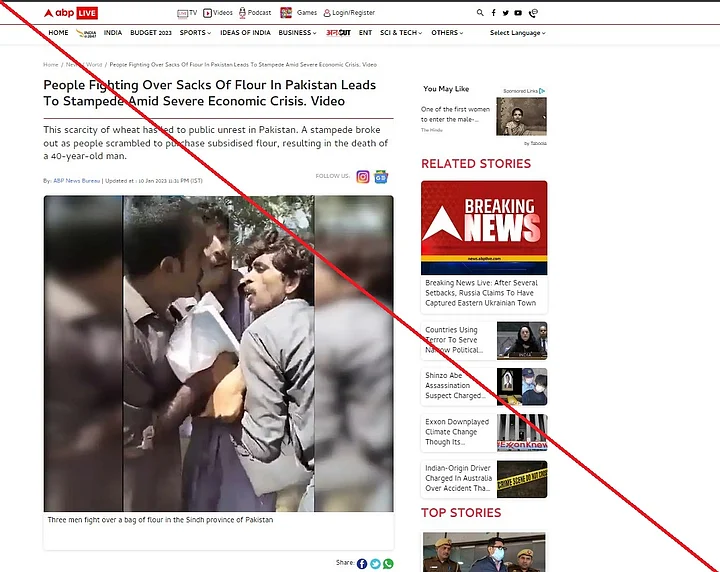The image size is (720, 572).
Task: Select IDEAS OF INDIA menu item
Action: 245,33
